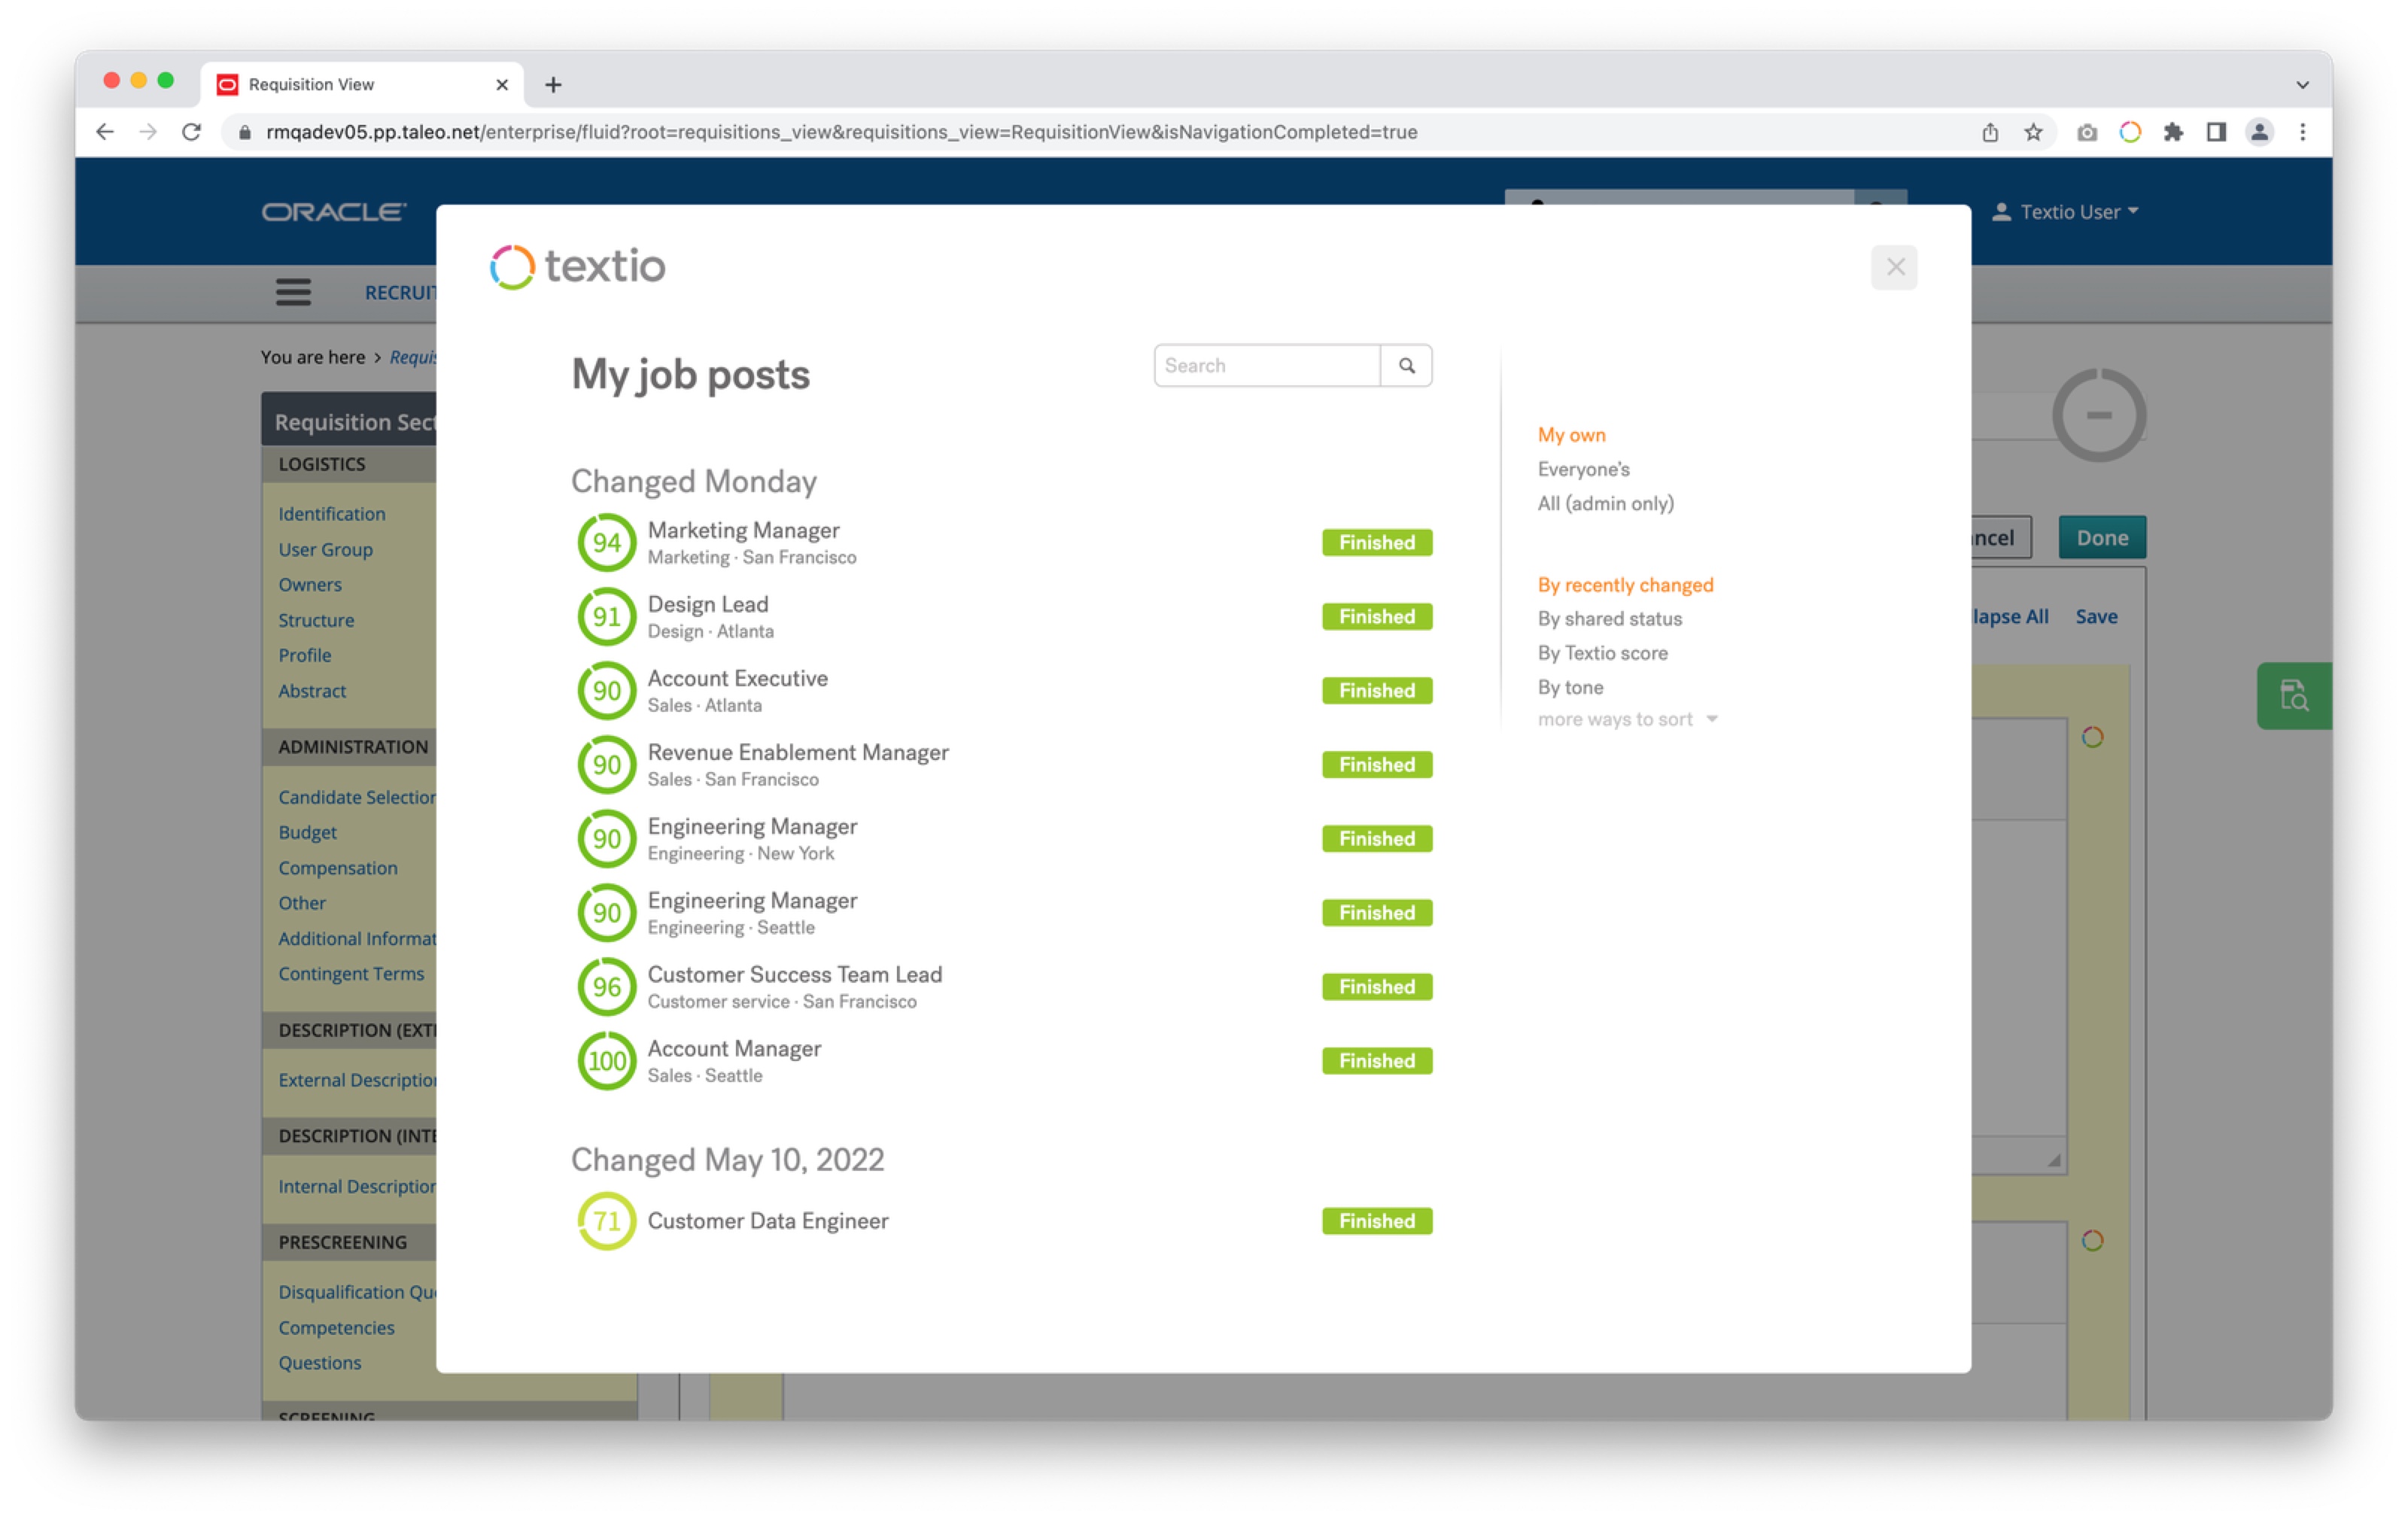Click the bookmark star in the address bar
The width and height of the screenshot is (2408, 1520).
(2033, 131)
